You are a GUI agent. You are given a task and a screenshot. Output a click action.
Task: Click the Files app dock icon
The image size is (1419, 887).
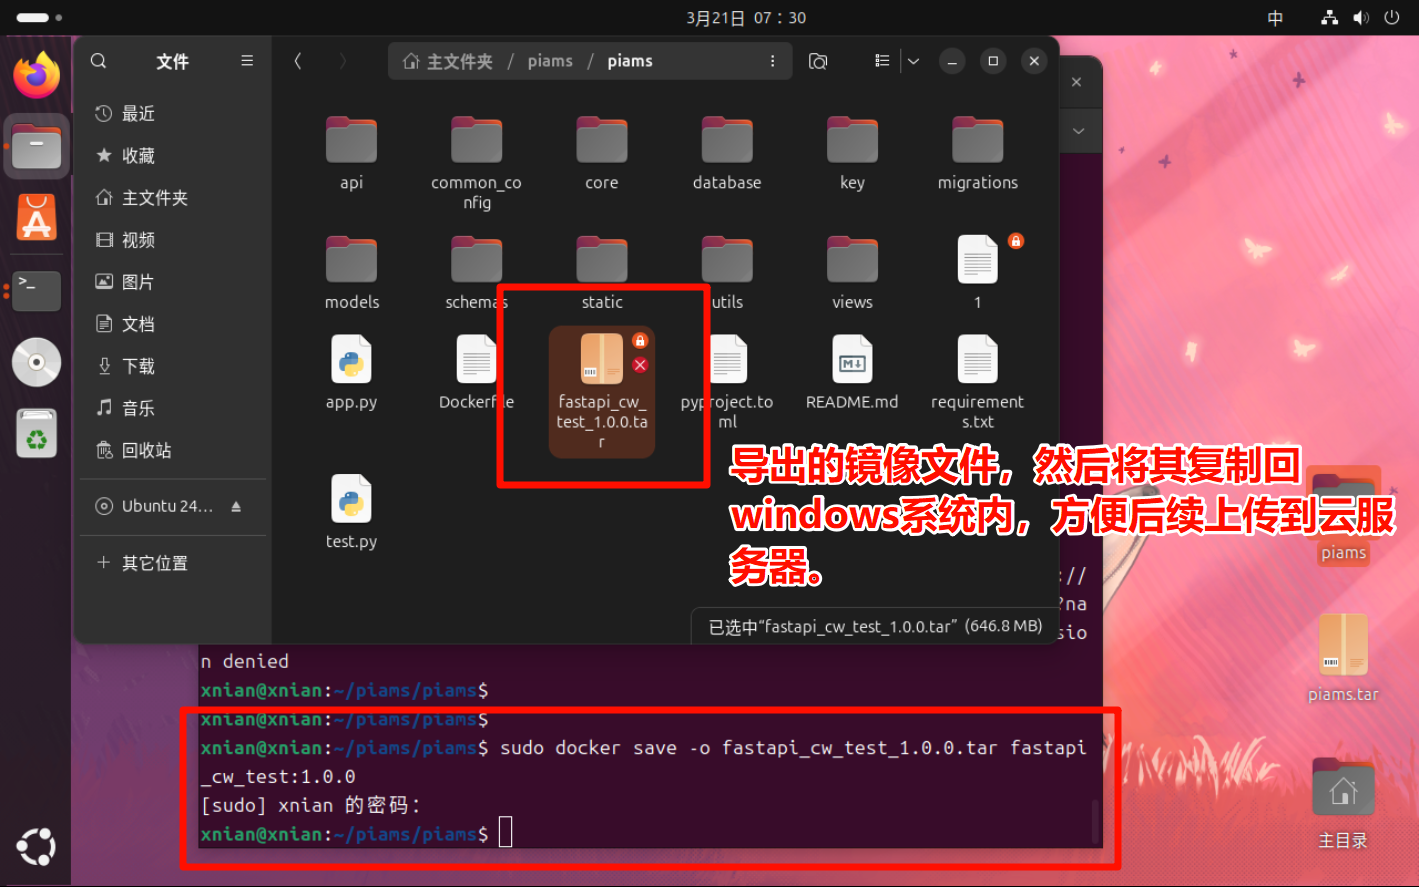(36, 147)
